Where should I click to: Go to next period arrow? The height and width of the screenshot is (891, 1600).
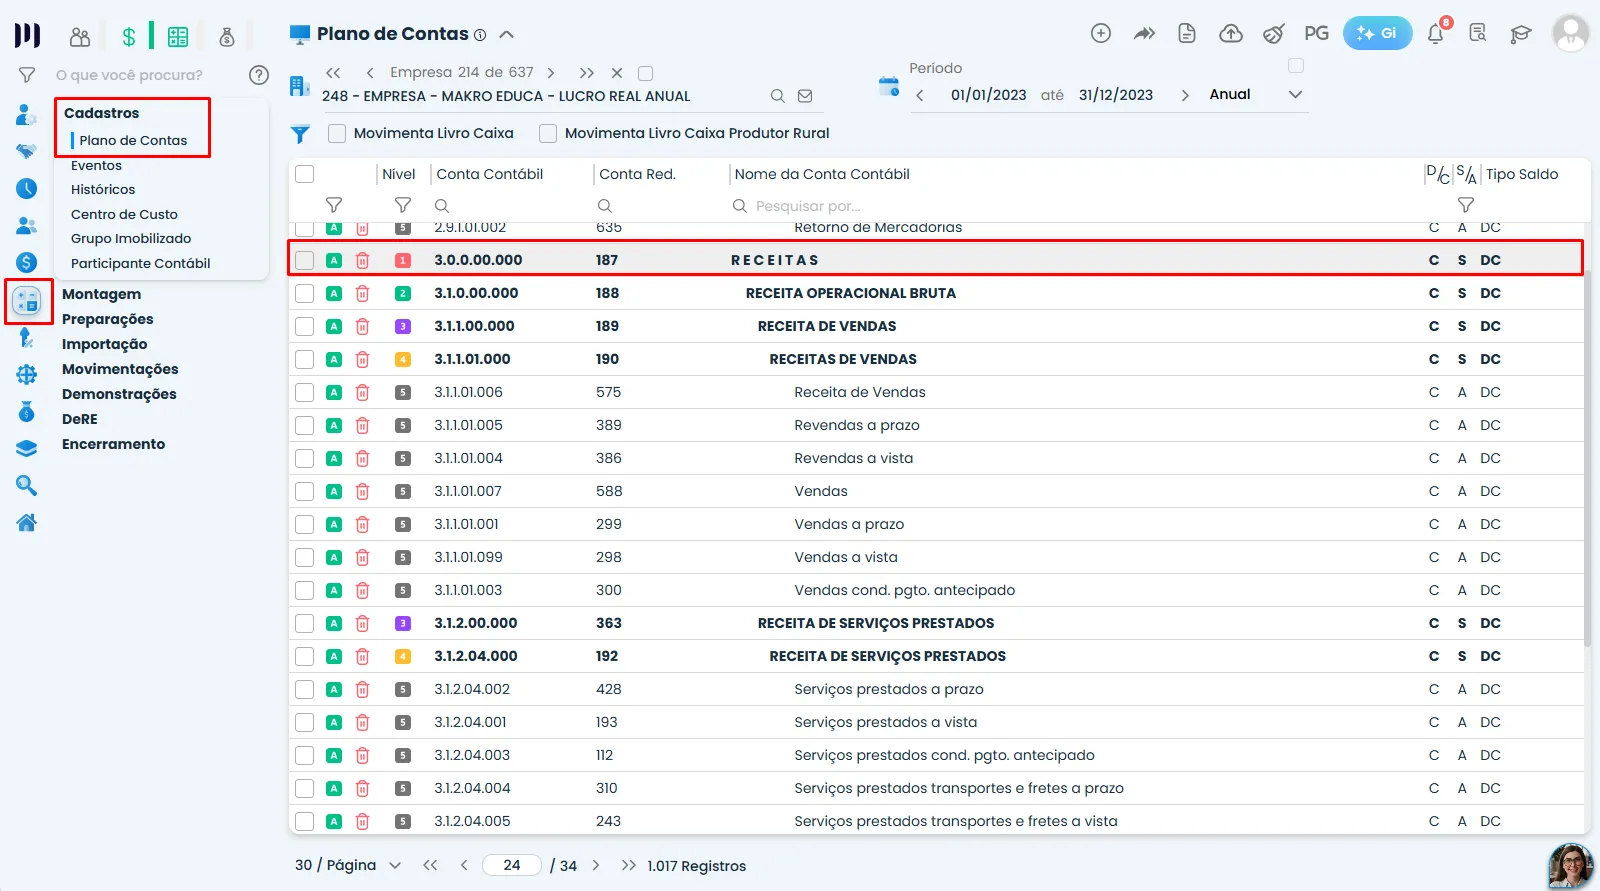(x=1185, y=95)
